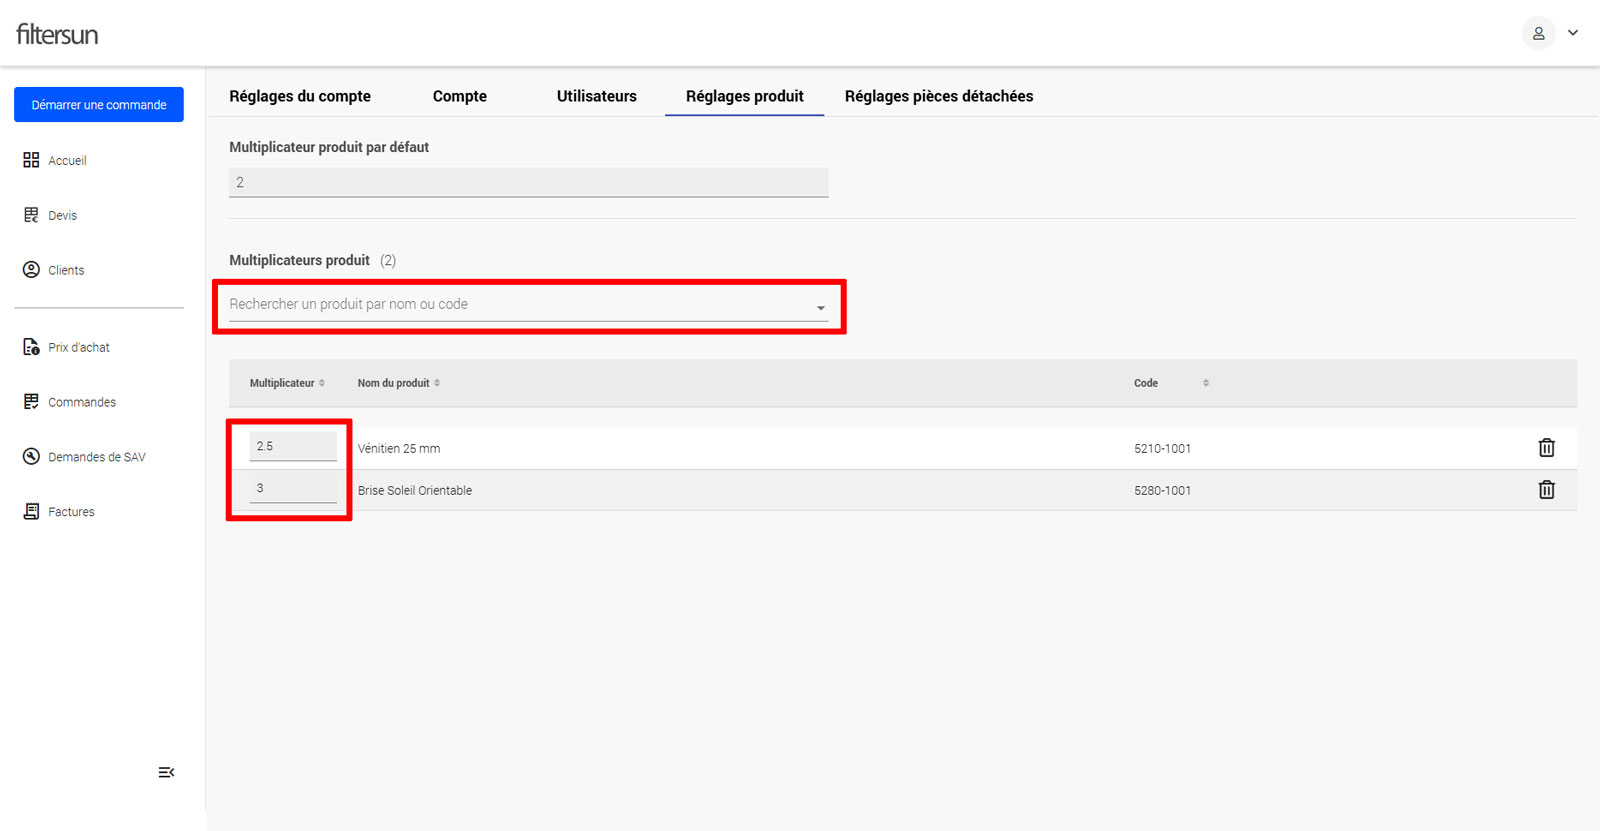1600x831 pixels.
Task: Click the Accueil dashboard icon
Action: tap(31, 160)
